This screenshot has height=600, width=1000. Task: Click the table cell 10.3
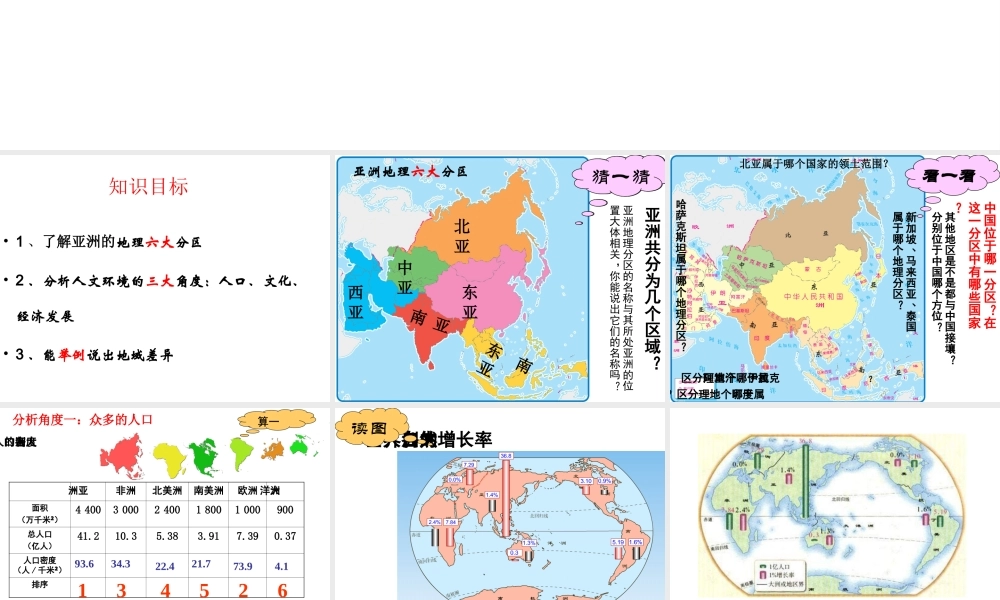(x=126, y=536)
